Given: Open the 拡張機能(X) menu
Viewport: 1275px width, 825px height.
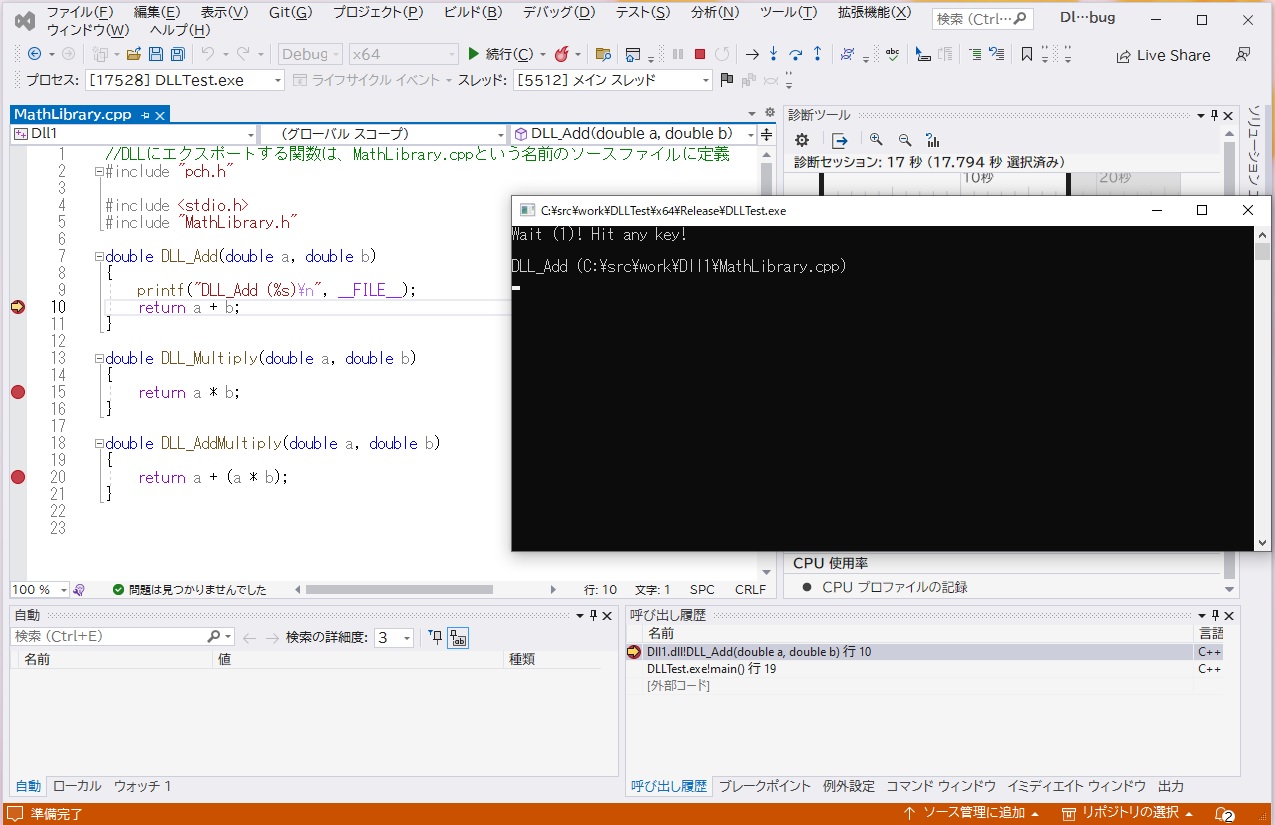Looking at the screenshot, I should click(x=873, y=12).
